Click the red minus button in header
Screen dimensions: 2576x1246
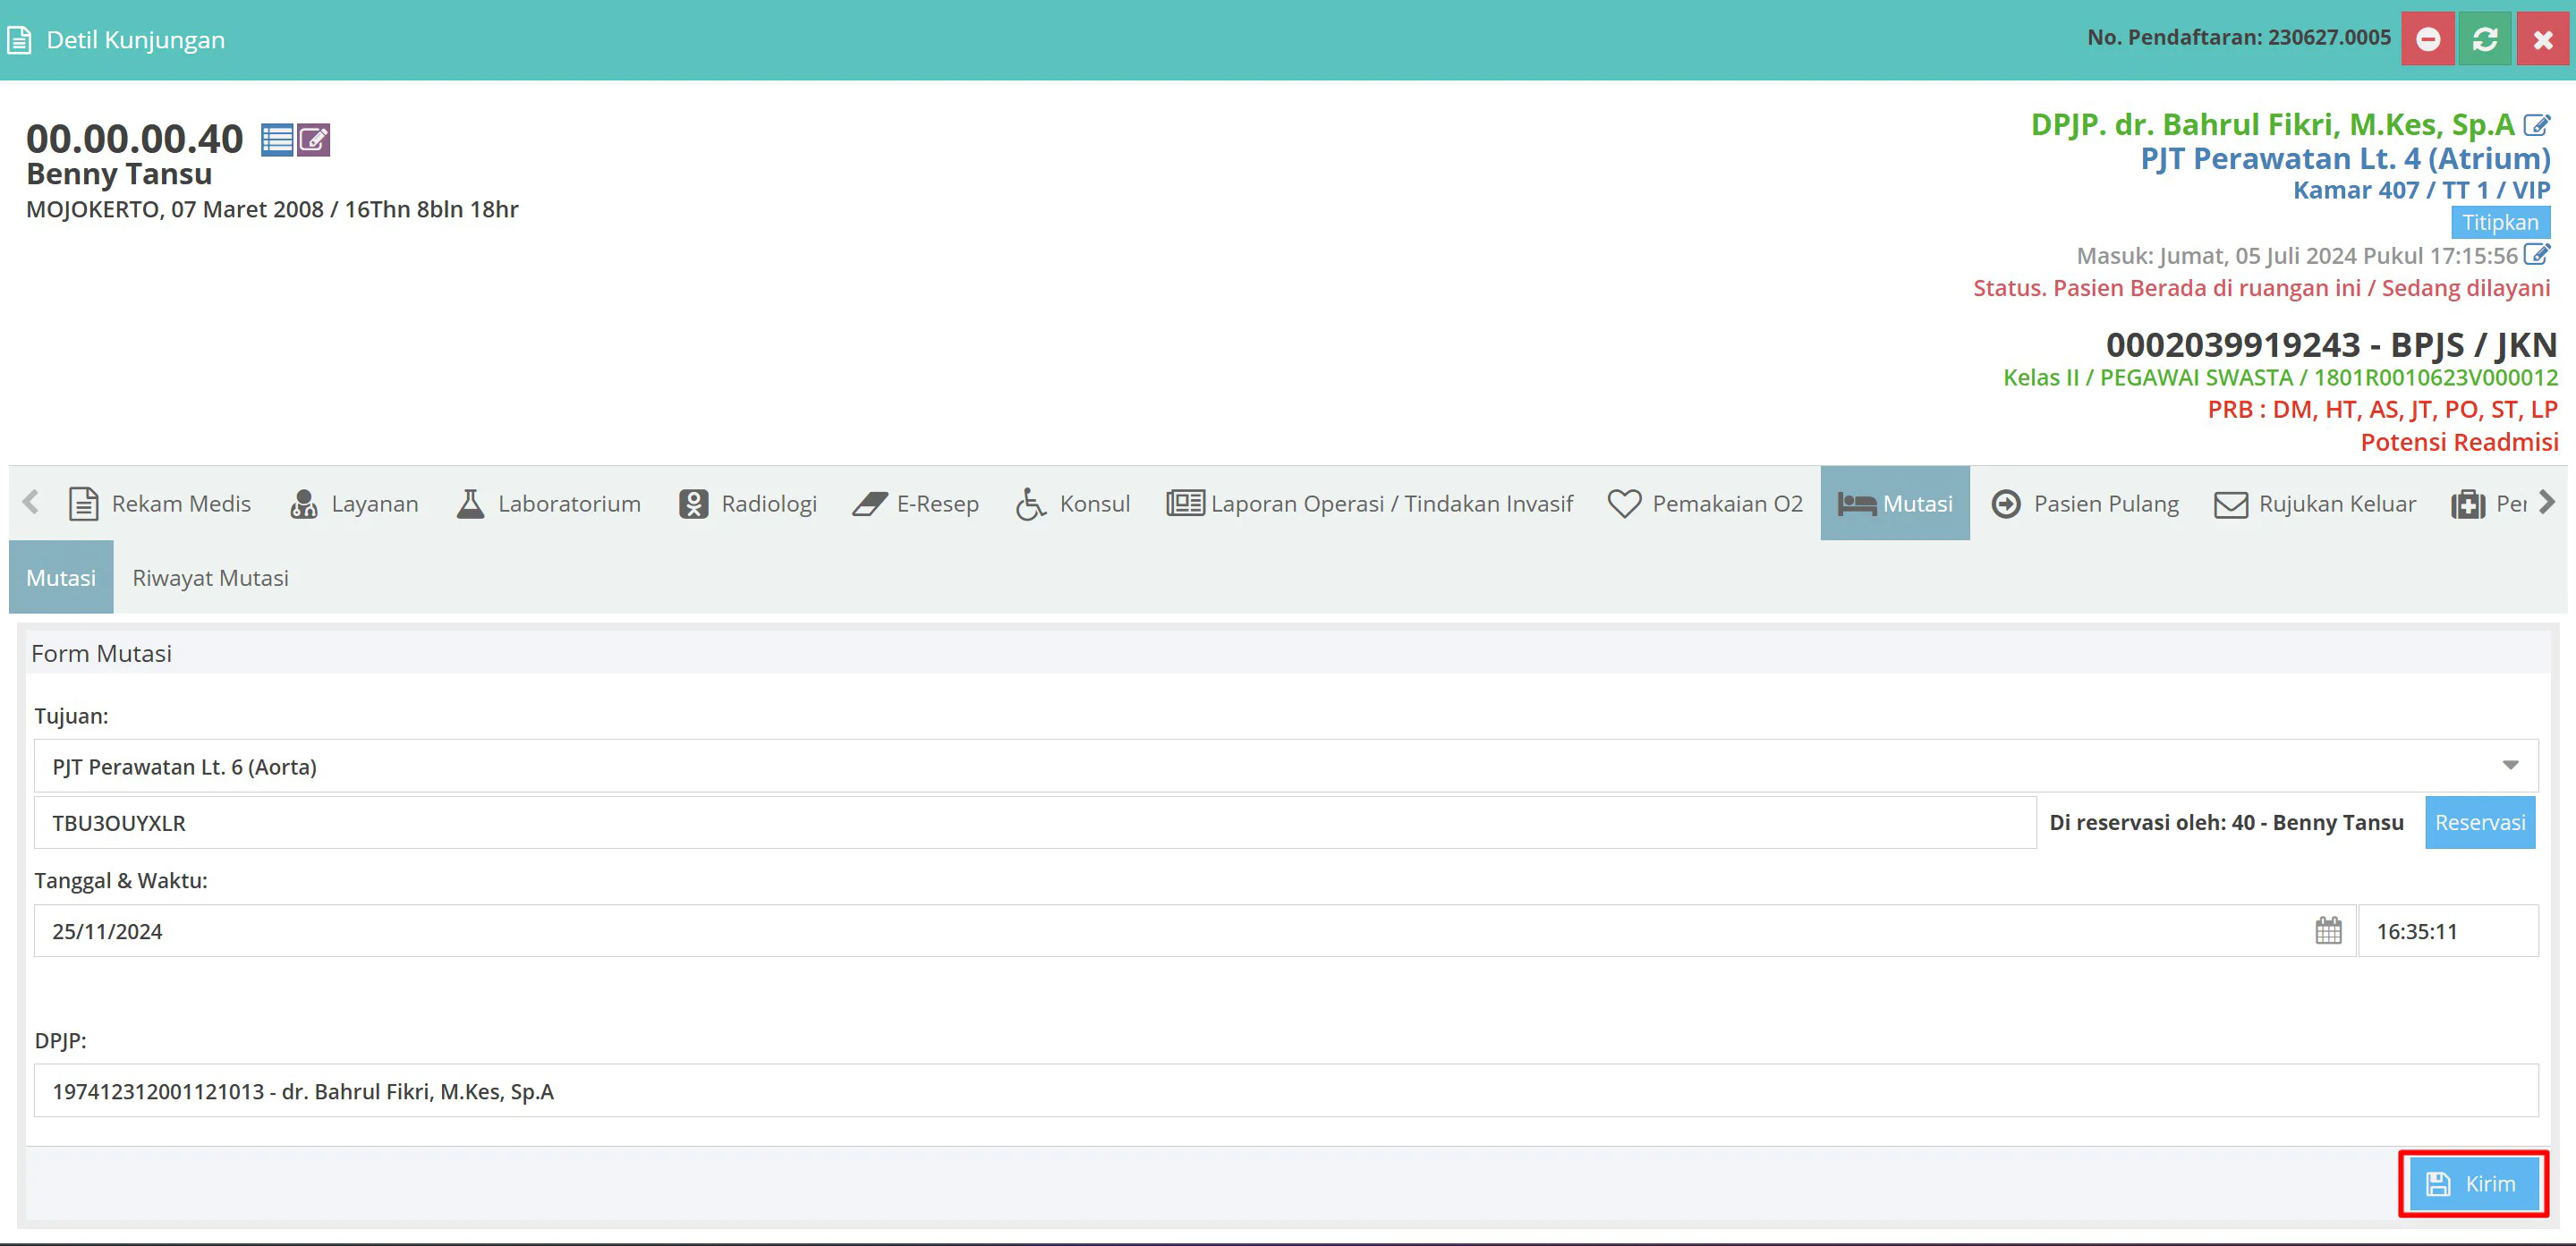(2428, 39)
